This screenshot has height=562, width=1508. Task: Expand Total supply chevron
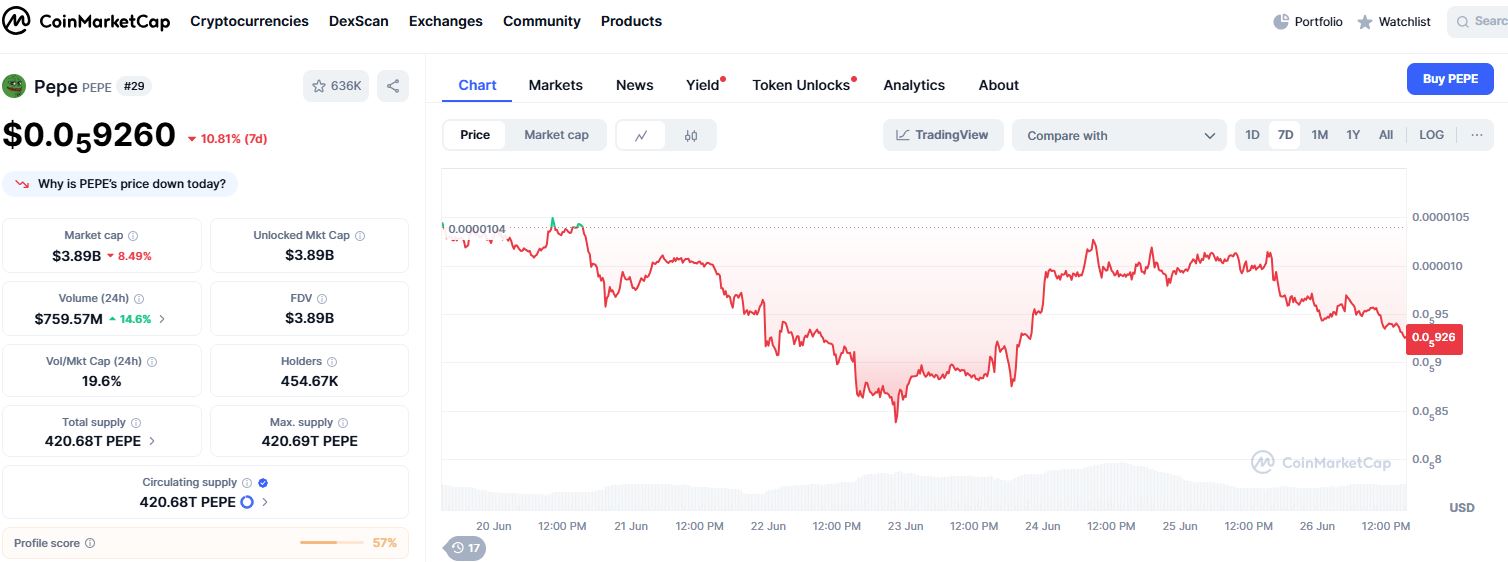(152, 441)
